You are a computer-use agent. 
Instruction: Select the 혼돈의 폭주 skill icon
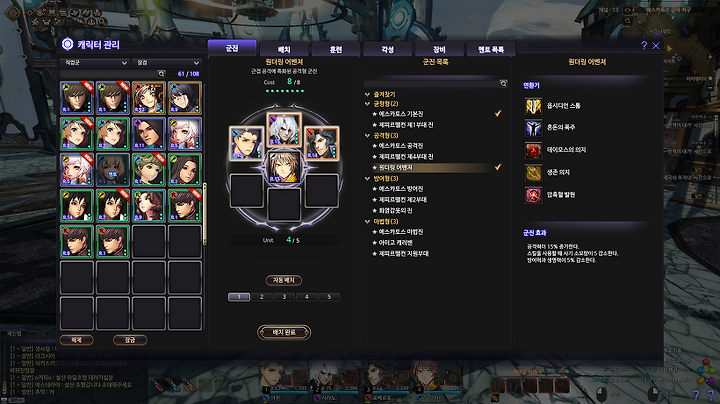coord(534,128)
